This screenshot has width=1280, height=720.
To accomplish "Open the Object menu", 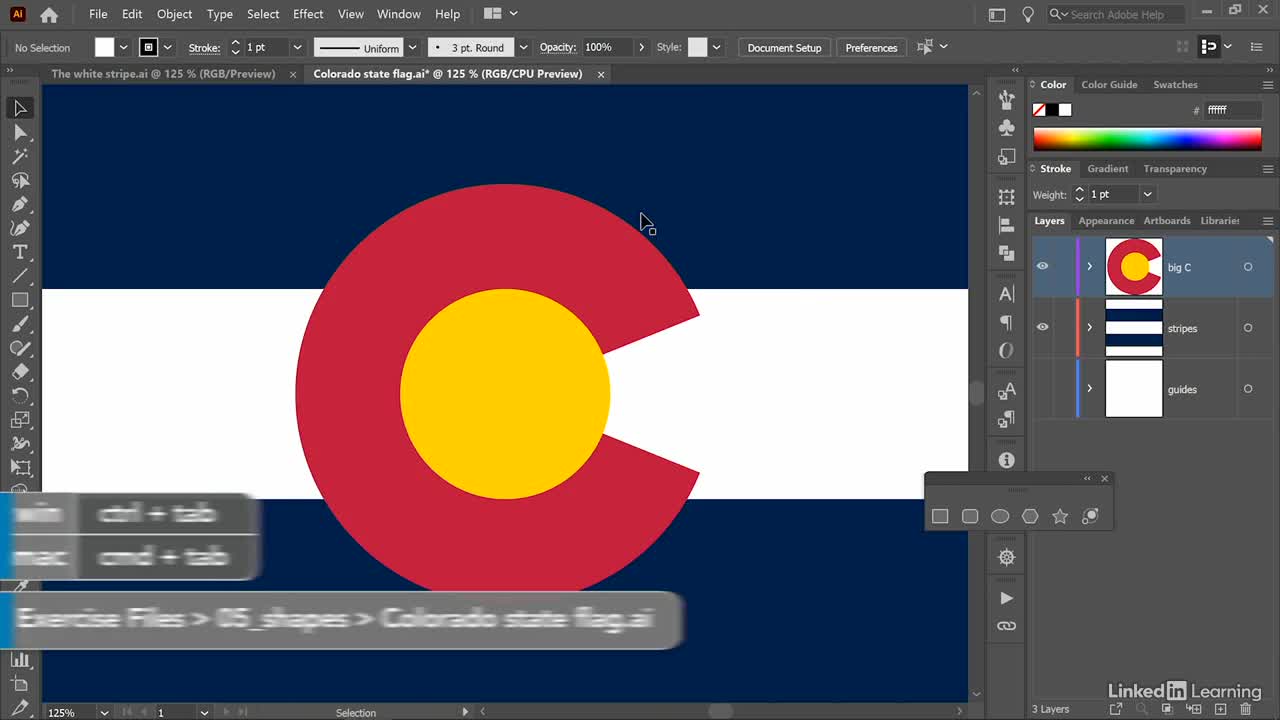I will tap(174, 14).
